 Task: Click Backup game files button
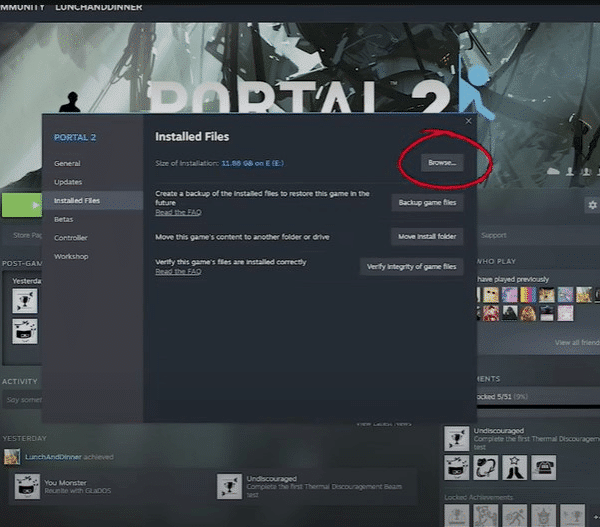click(427, 202)
